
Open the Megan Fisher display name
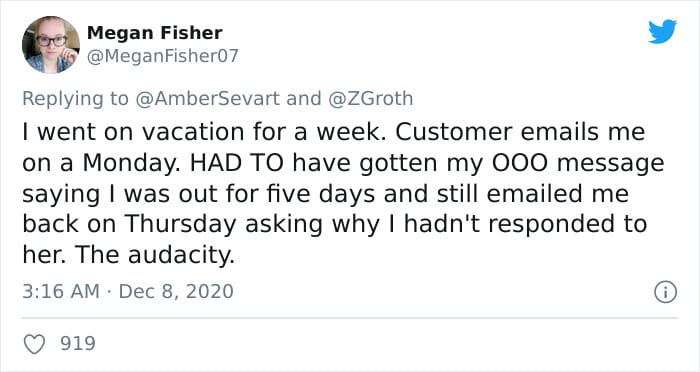[154, 33]
